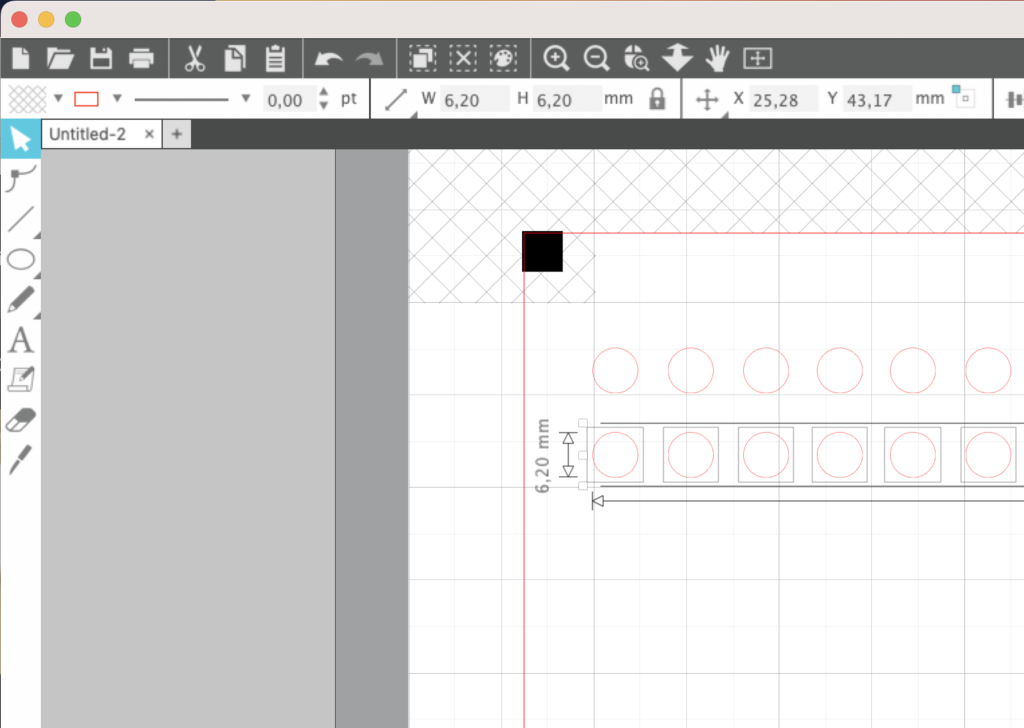
Task: Activate the Eraser tool
Action: (x=20, y=420)
